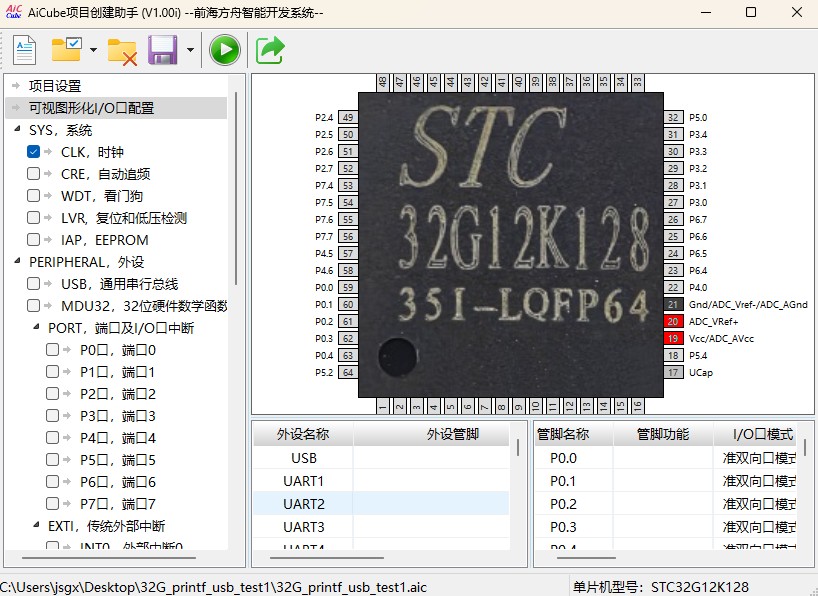Select 可视图形化I/O口配置 item

pyautogui.click(x=91, y=108)
